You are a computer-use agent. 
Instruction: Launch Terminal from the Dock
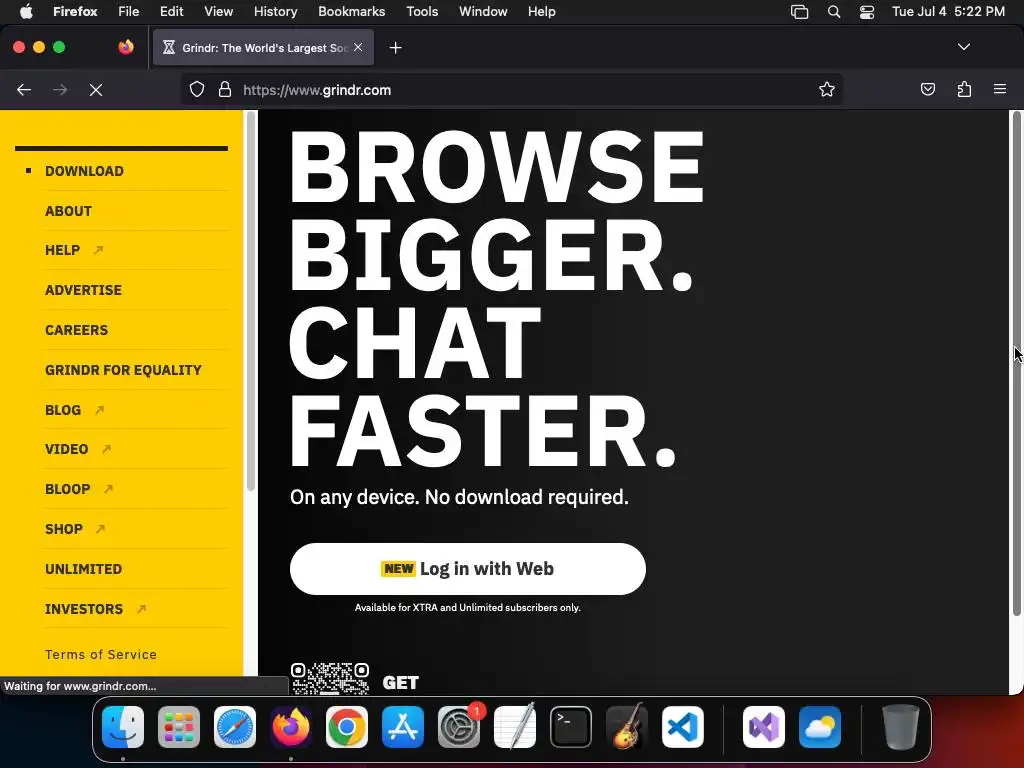pos(571,727)
